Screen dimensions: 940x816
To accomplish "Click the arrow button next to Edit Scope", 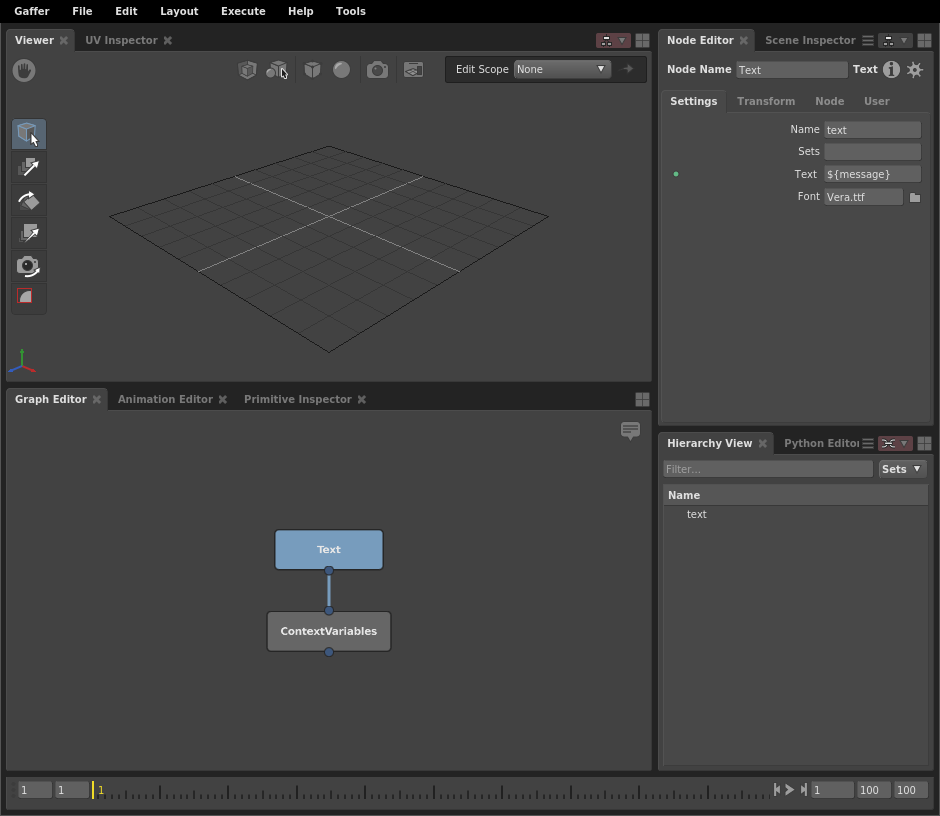I will coord(628,69).
